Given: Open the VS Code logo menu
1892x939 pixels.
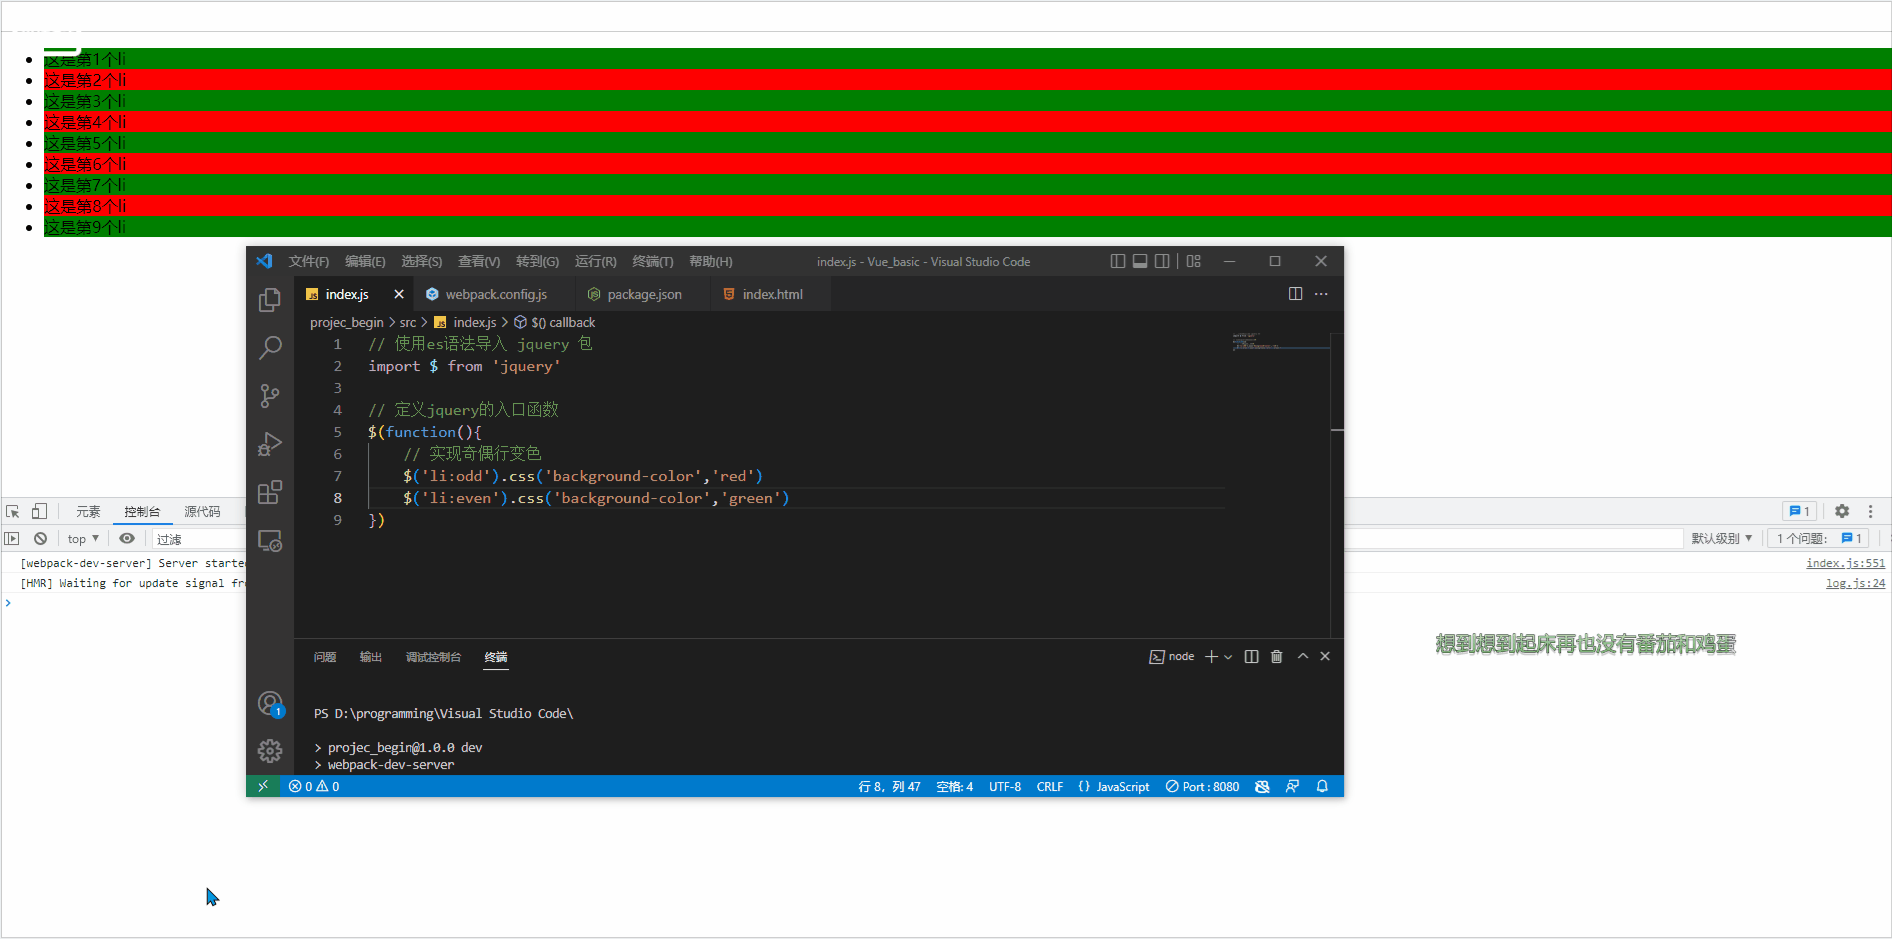Looking at the screenshot, I should click(x=264, y=261).
